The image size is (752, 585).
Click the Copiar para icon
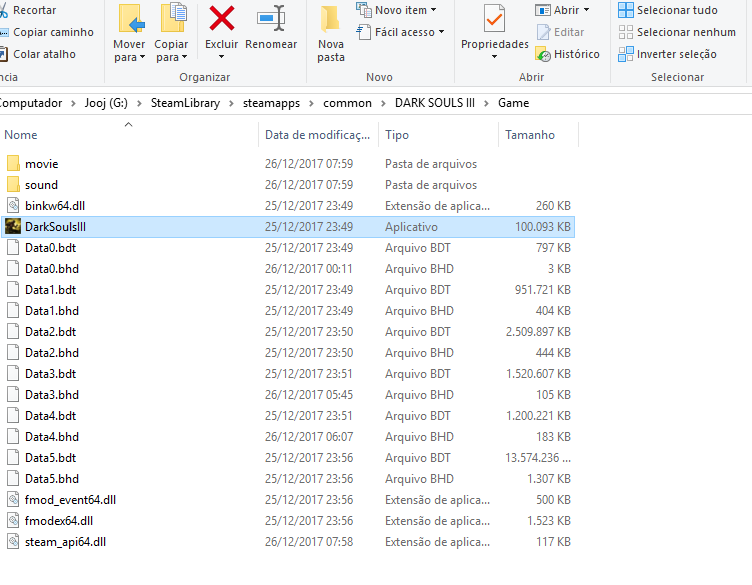[x=173, y=19]
